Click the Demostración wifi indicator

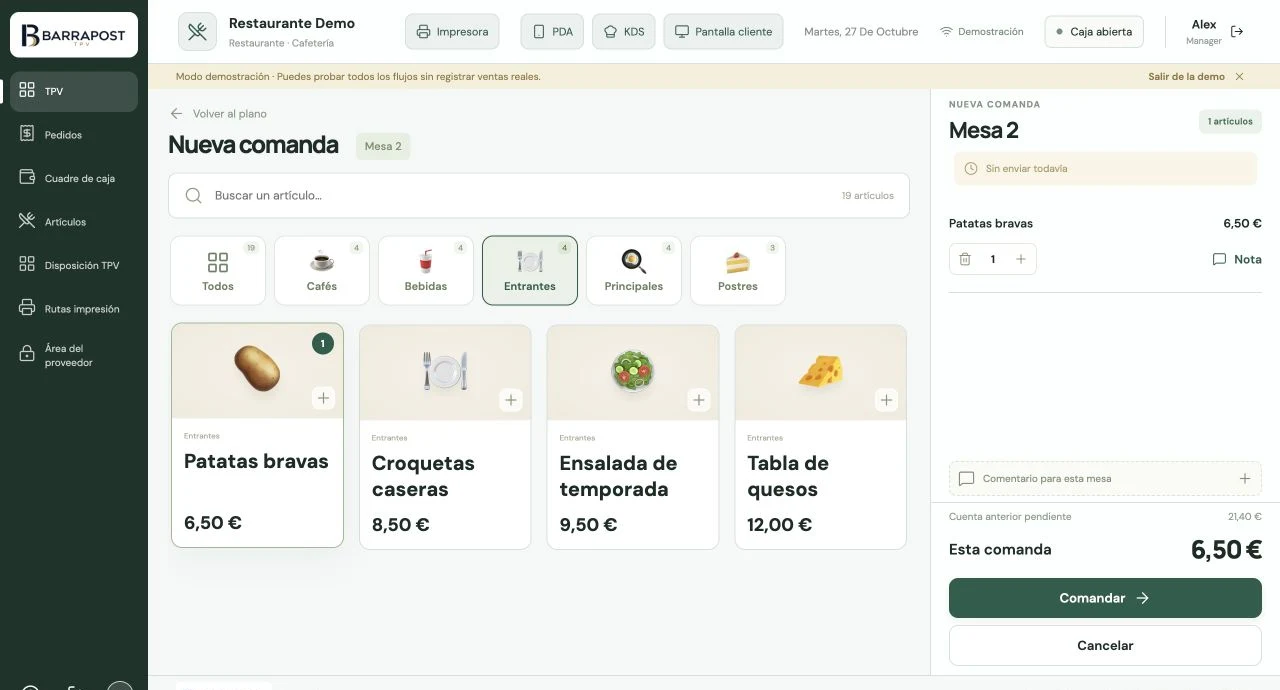(x=981, y=32)
